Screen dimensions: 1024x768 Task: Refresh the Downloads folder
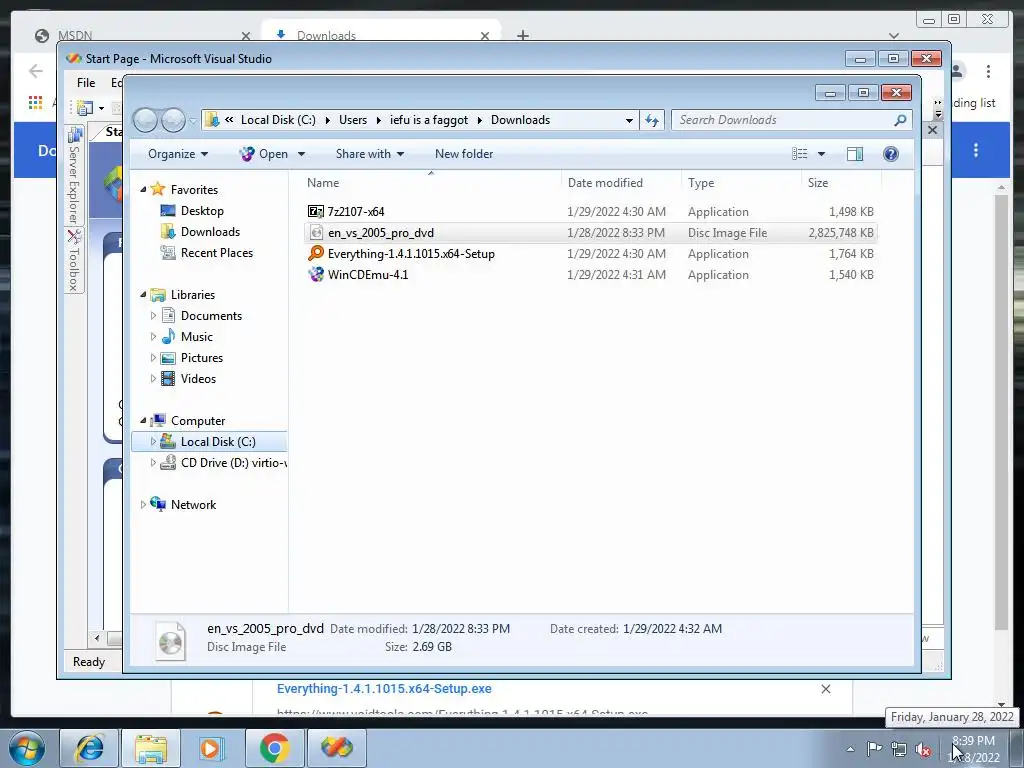coord(652,120)
